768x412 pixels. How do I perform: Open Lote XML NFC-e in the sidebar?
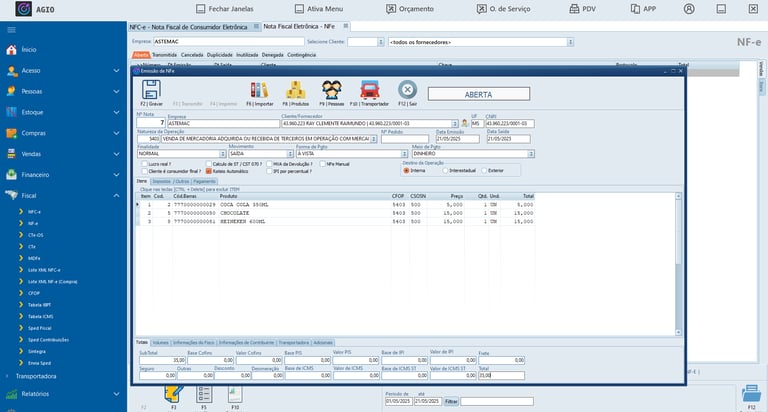coord(44,270)
